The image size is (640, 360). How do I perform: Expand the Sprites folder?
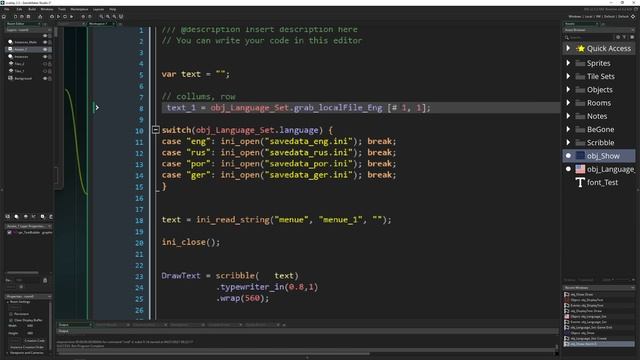[568, 63]
